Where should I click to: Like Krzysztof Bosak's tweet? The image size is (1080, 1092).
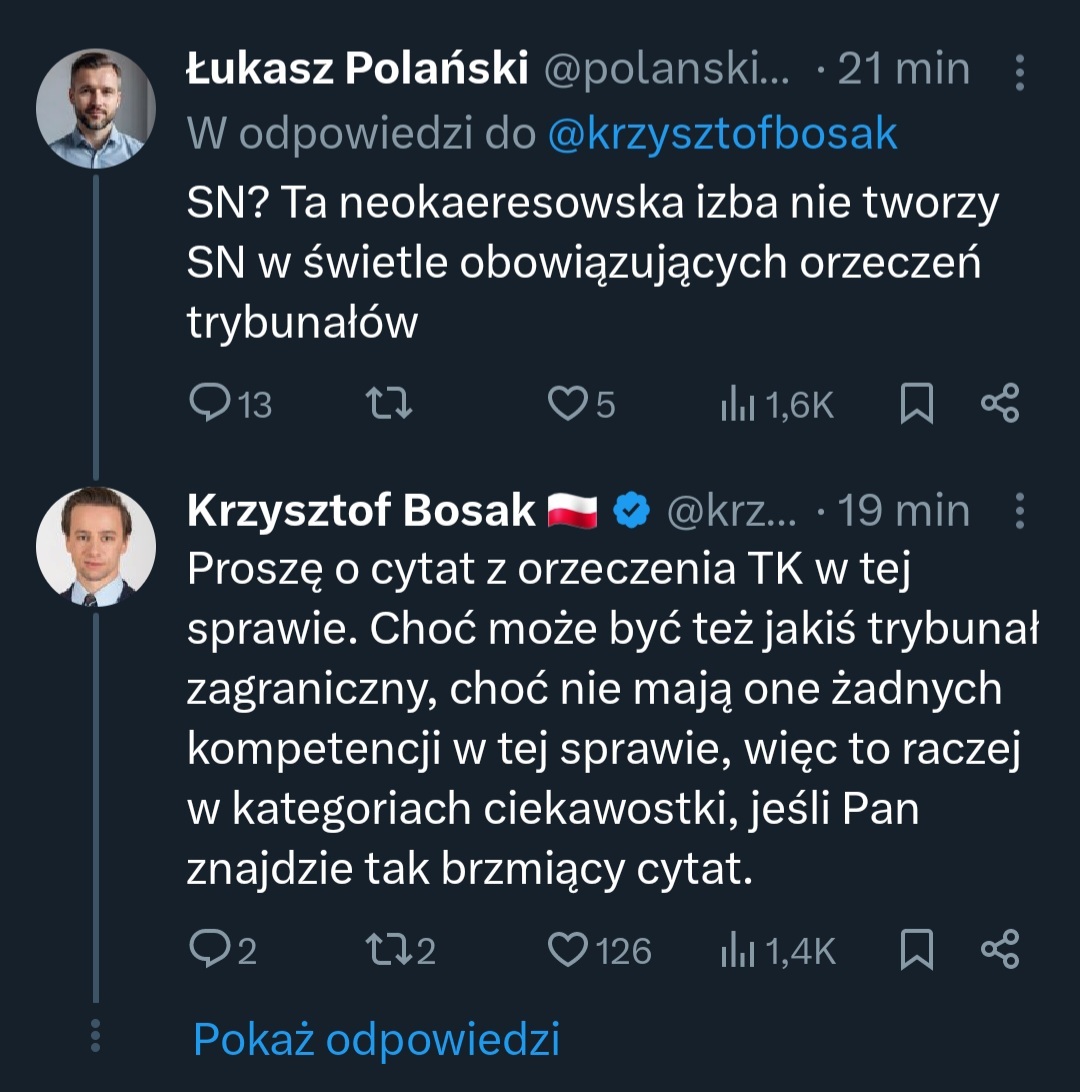point(568,949)
